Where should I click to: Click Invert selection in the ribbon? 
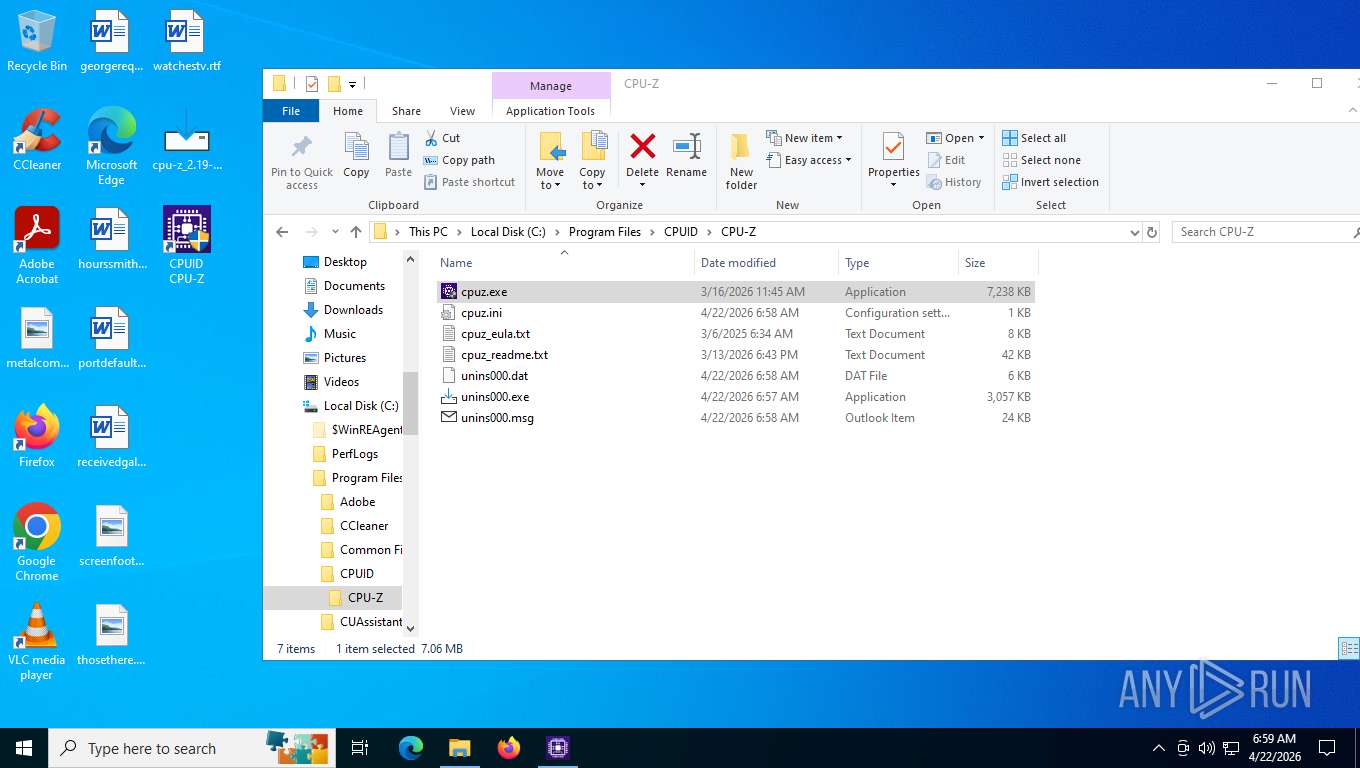click(x=1051, y=182)
